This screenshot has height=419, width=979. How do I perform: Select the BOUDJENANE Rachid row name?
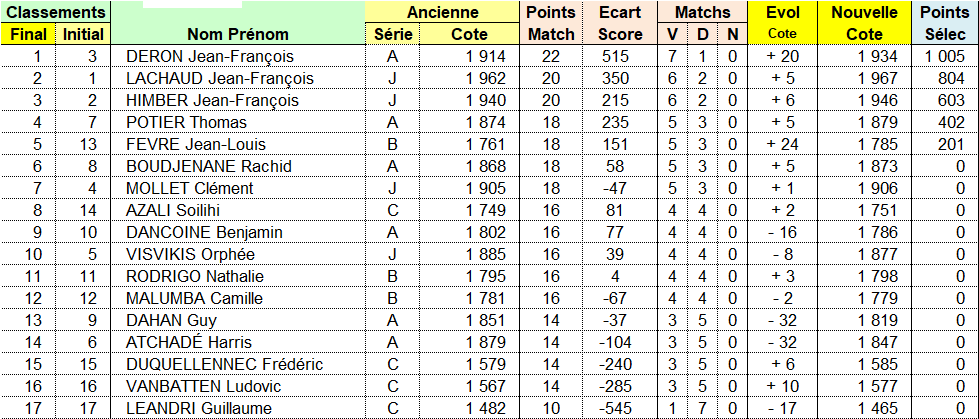pos(208,166)
